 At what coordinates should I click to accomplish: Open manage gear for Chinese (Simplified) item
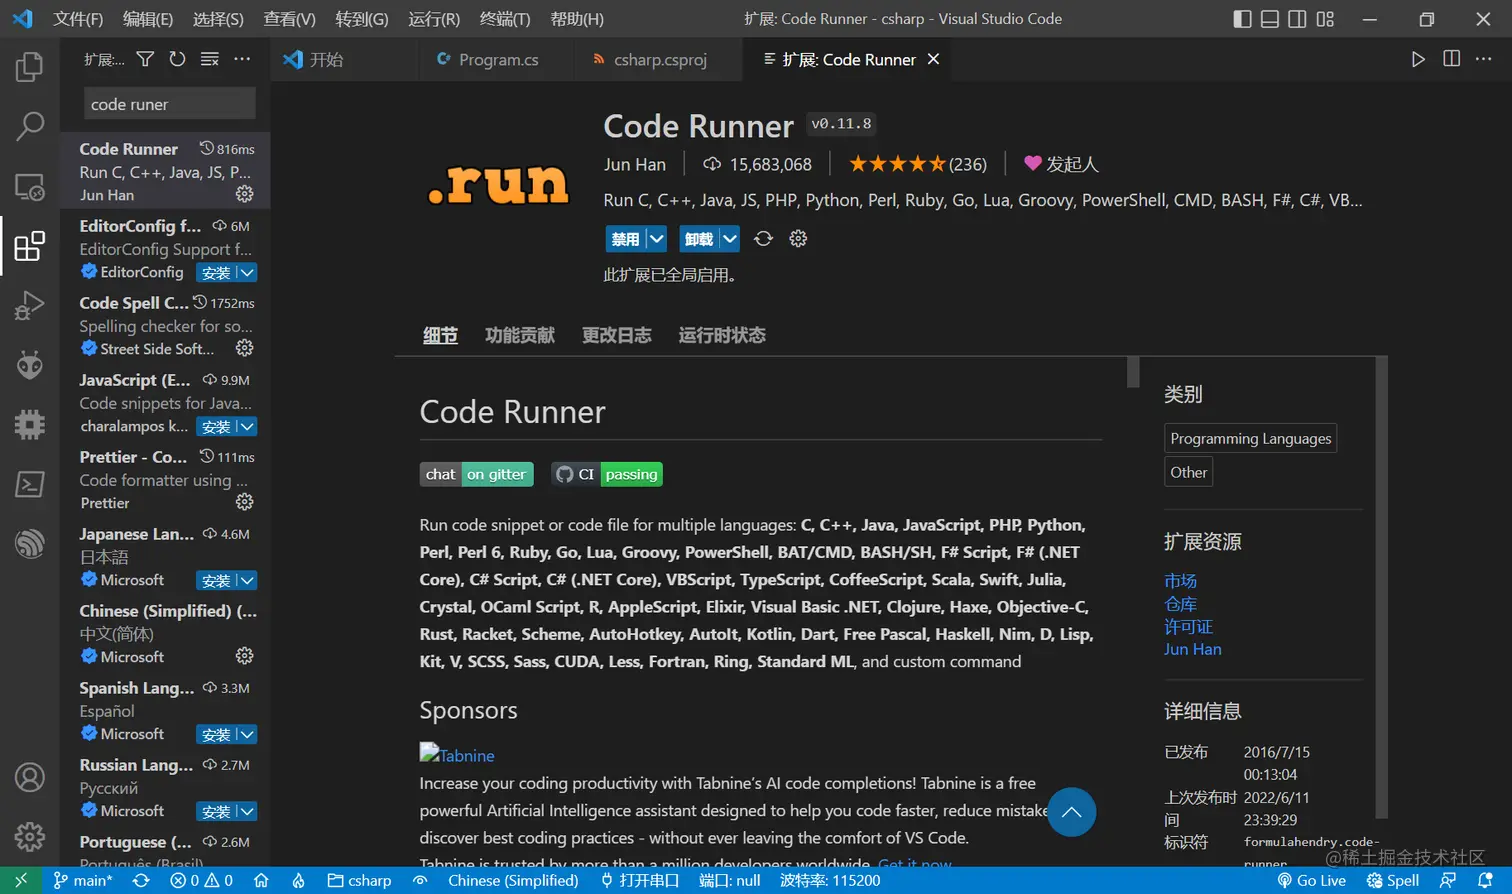point(244,656)
